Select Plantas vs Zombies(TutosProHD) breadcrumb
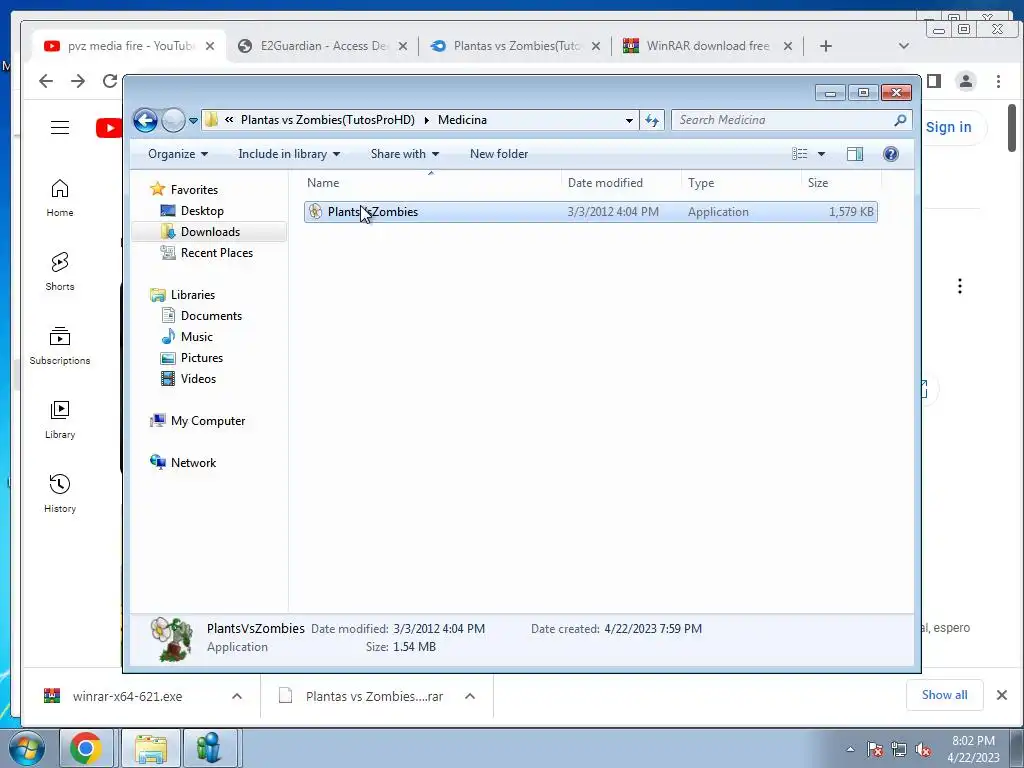The image size is (1024, 768). 328,120
